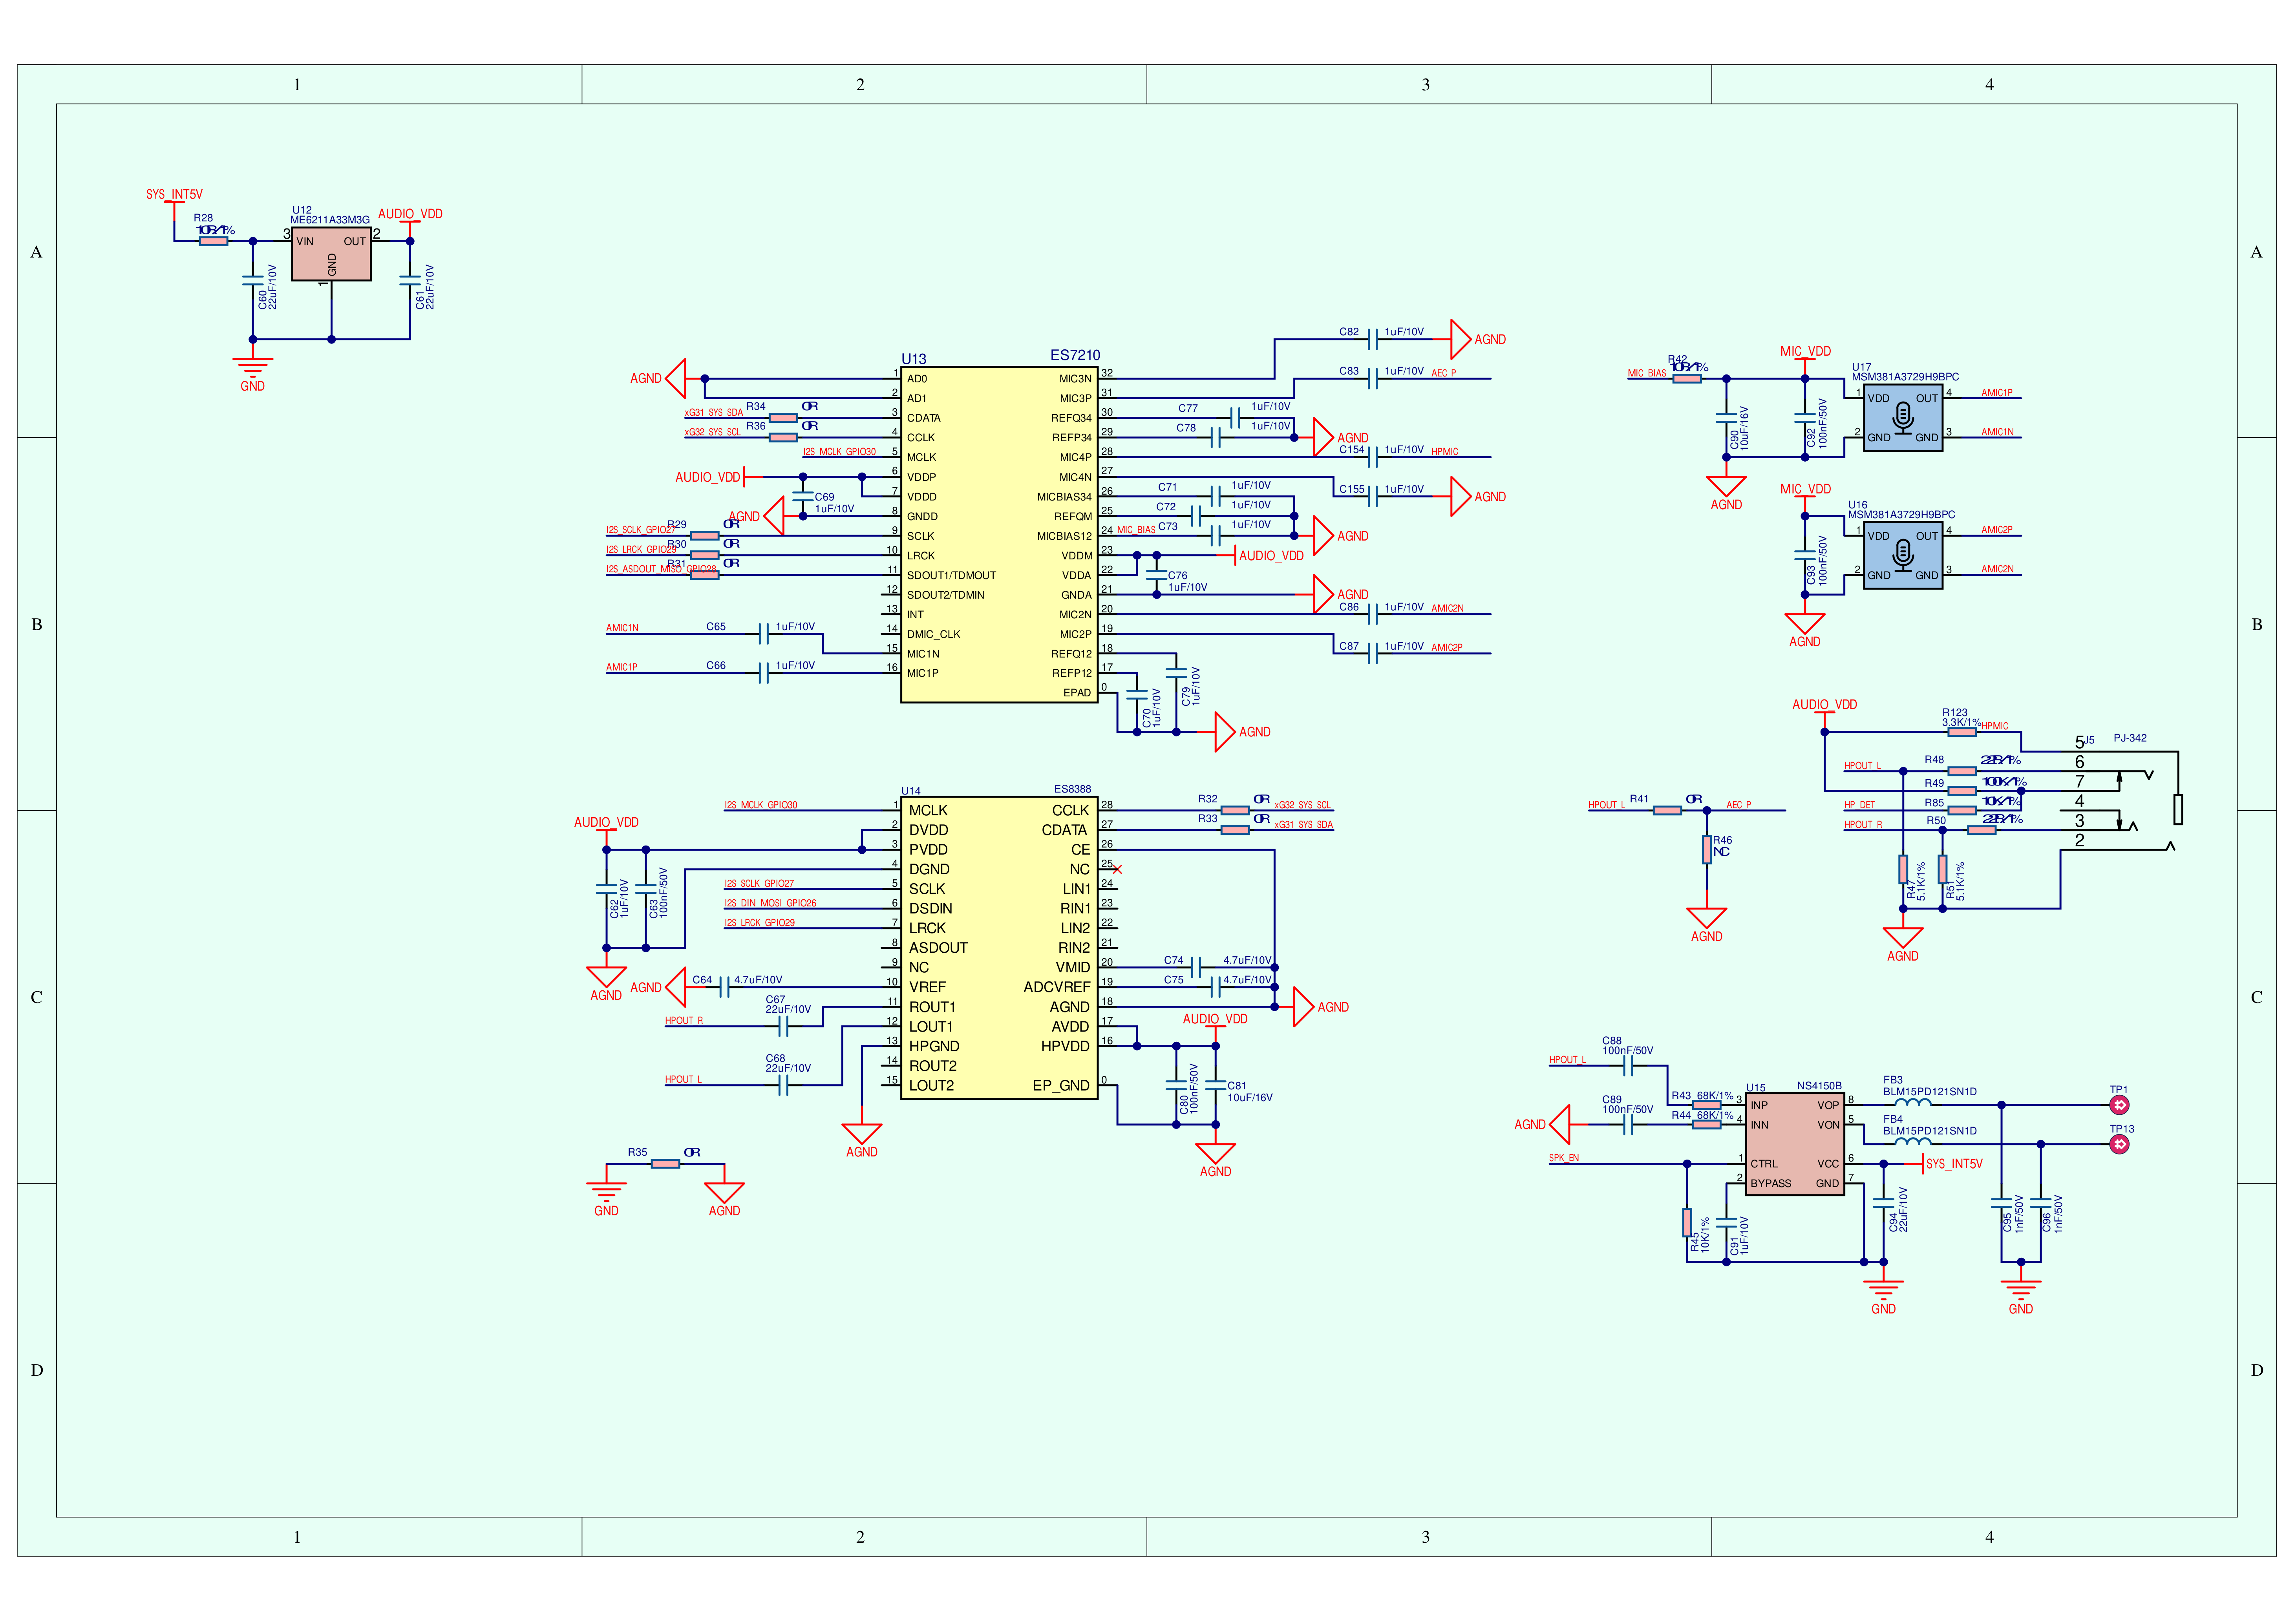
Task: Select resistor R123 3.3K/1%
Action: pyautogui.click(x=1962, y=732)
